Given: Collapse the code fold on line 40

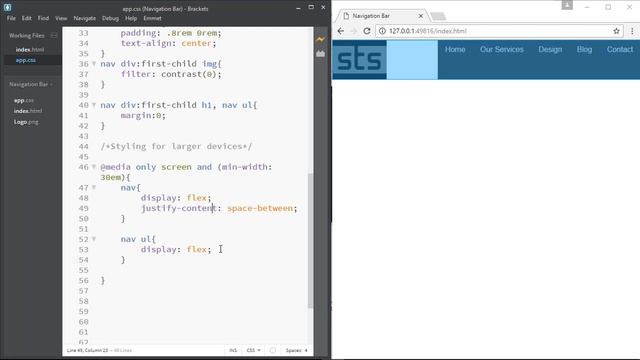Looking at the screenshot, I should 94,105.
